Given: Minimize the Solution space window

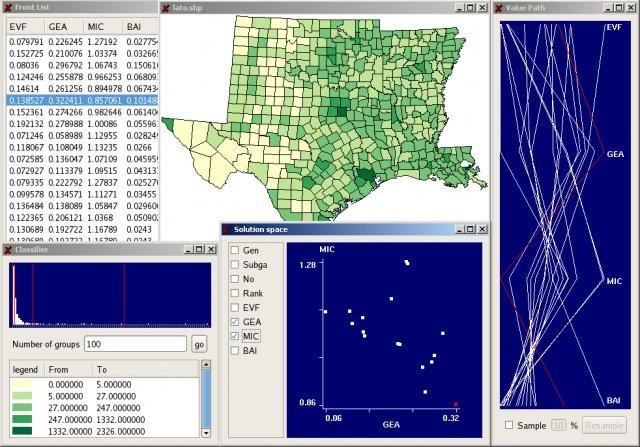Looking at the screenshot, I should [460, 229].
